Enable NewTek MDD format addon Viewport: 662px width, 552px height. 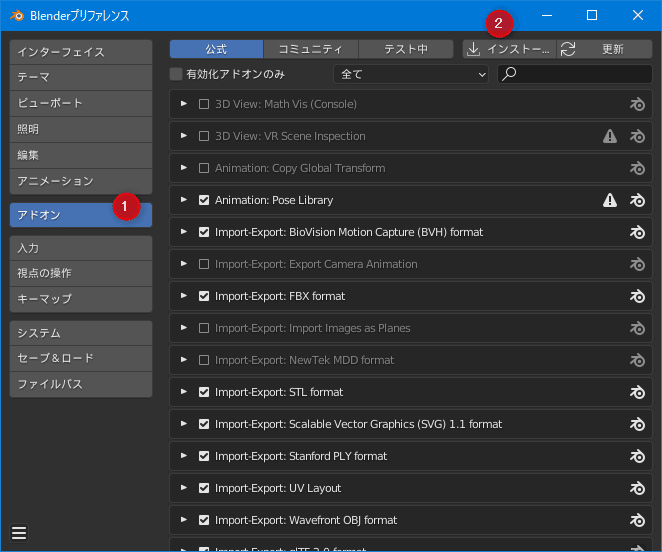[204, 360]
